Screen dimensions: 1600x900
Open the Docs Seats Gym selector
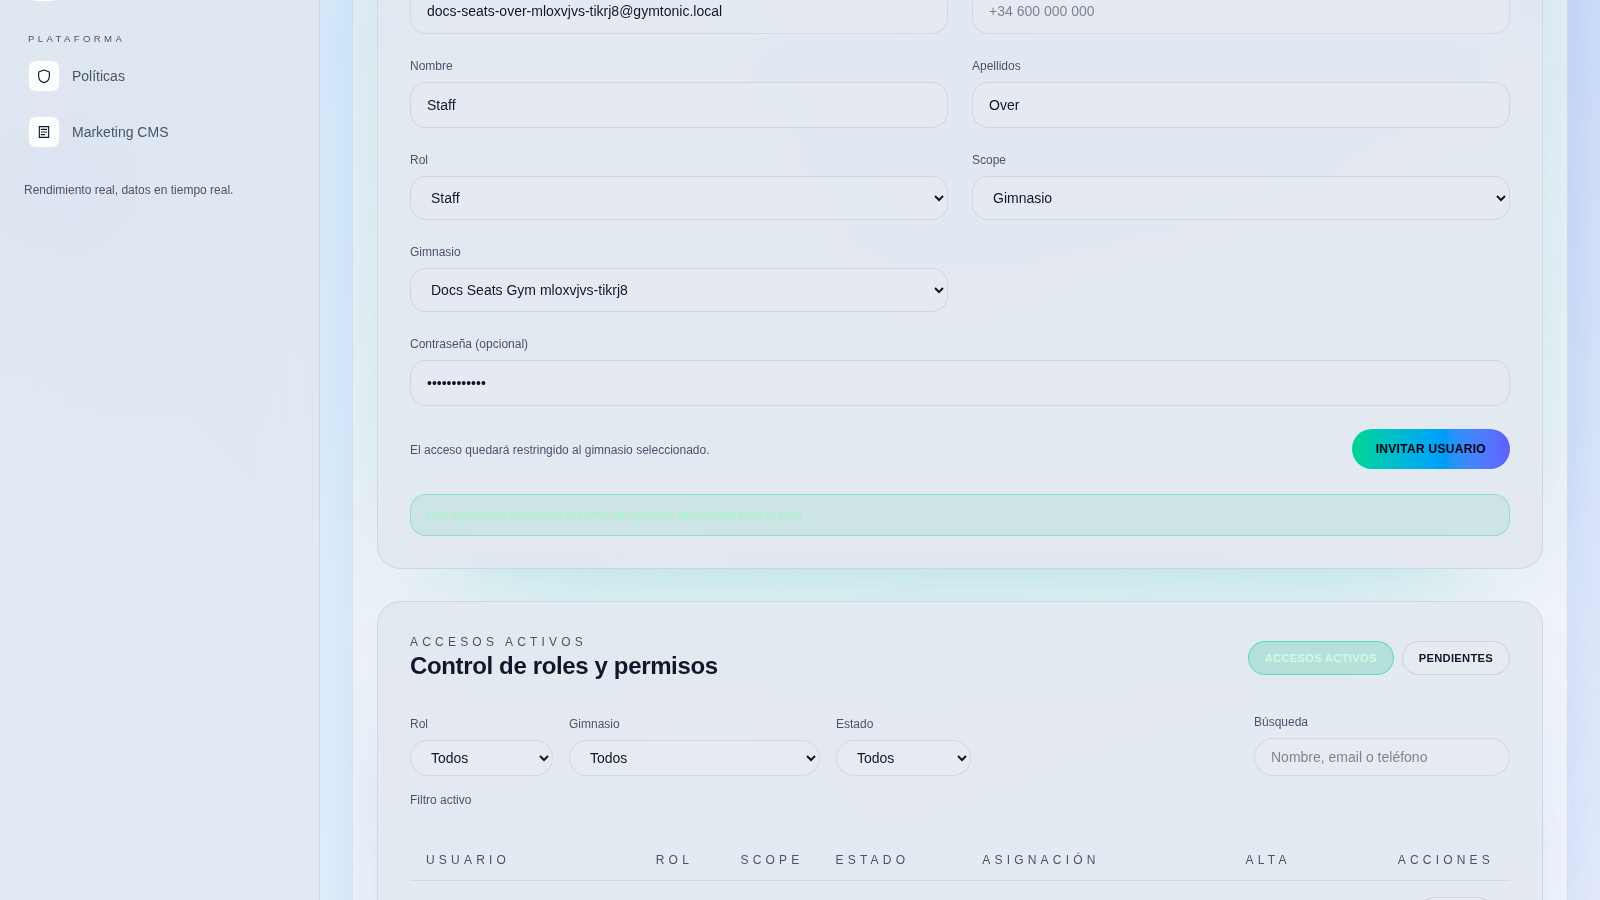[x=678, y=290]
